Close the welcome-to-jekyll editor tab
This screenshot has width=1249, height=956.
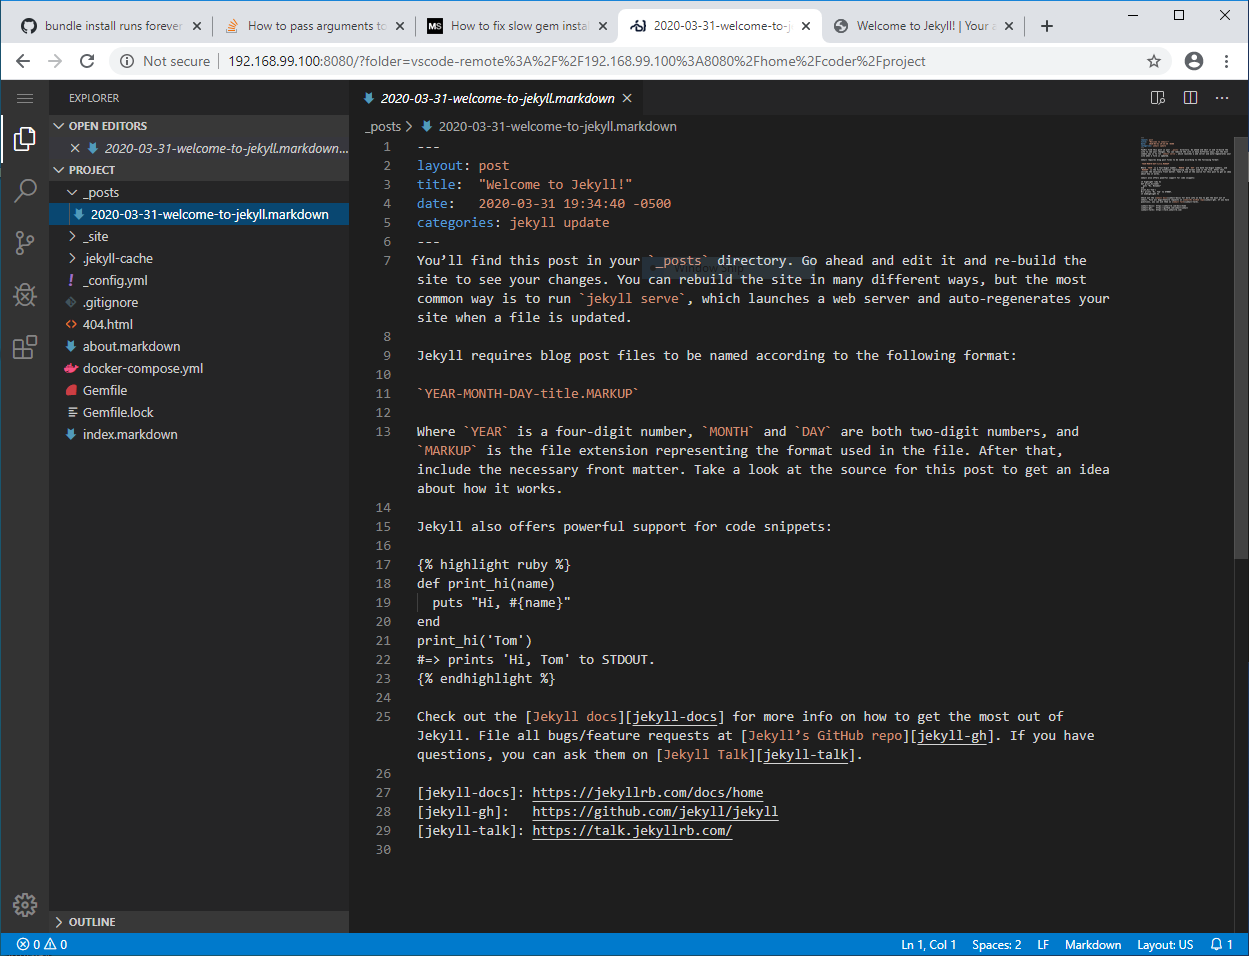point(627,98)
